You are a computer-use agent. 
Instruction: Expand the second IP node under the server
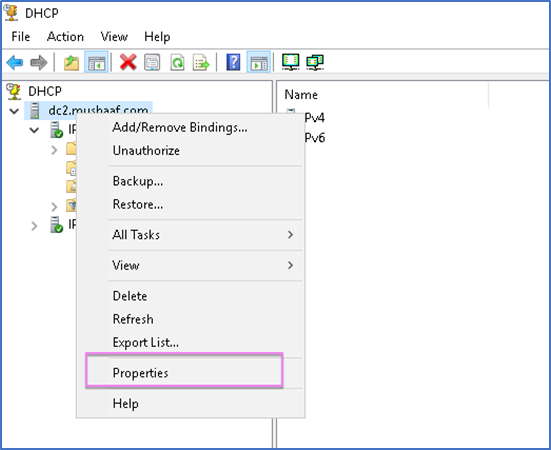coord(34,226)
